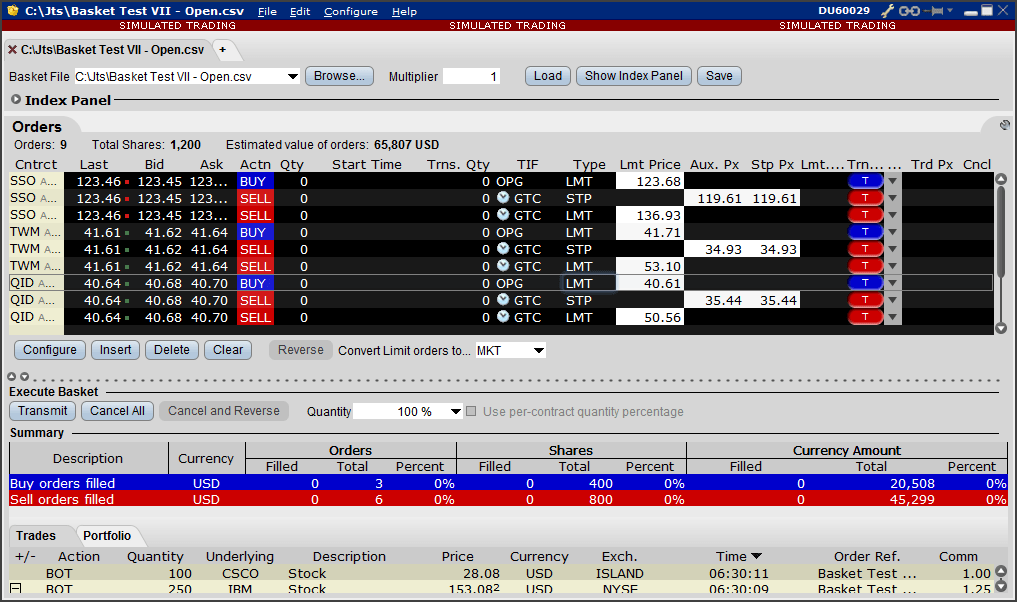Click the Cancel and Reverse button
Screen dimensions: 1017x602
coord(223,411)
